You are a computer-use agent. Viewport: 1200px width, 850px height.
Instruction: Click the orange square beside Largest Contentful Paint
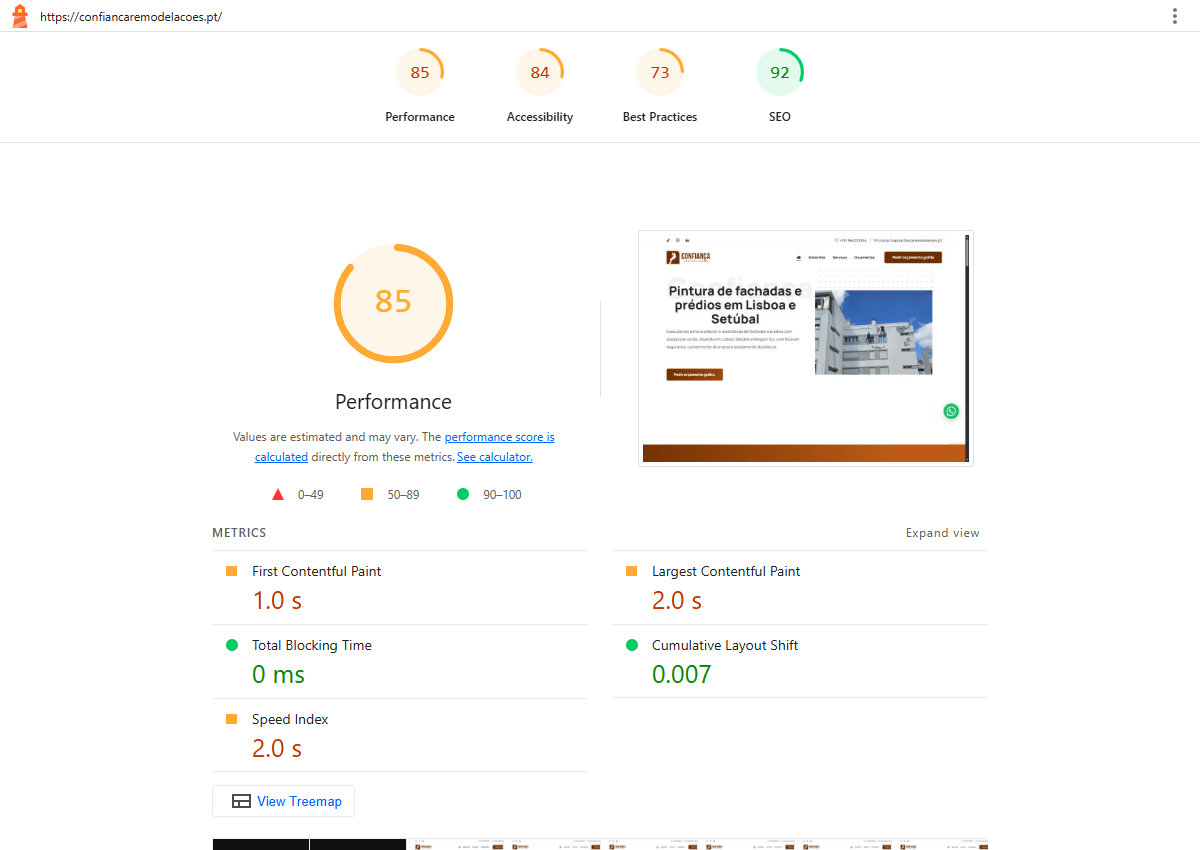point(632,571)
